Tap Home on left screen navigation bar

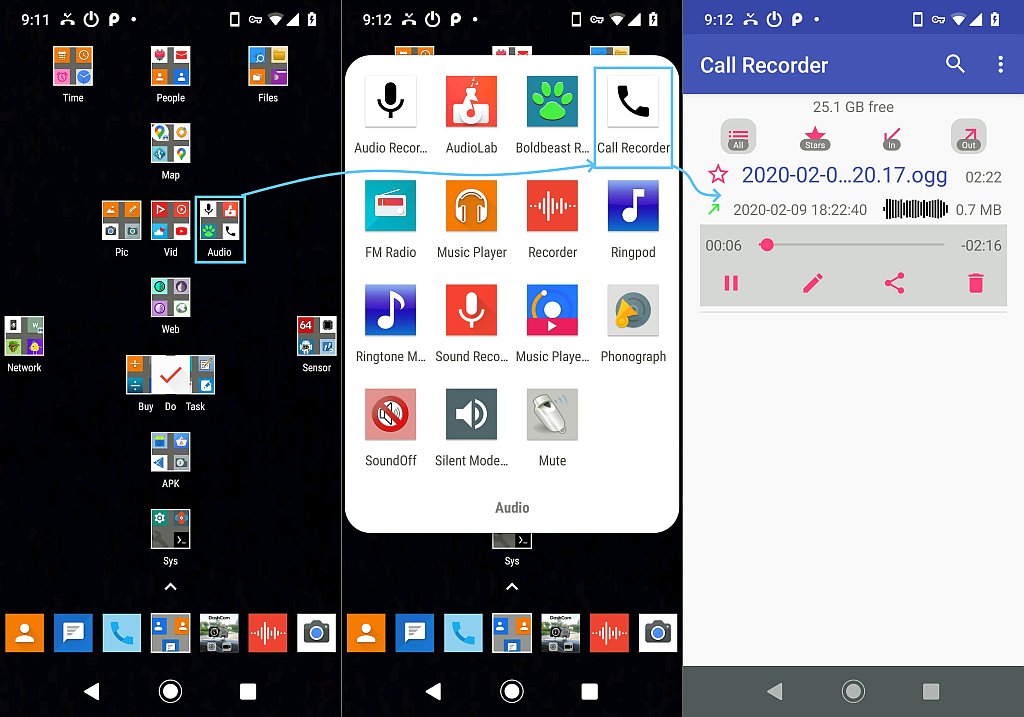(x=170, y=691)
